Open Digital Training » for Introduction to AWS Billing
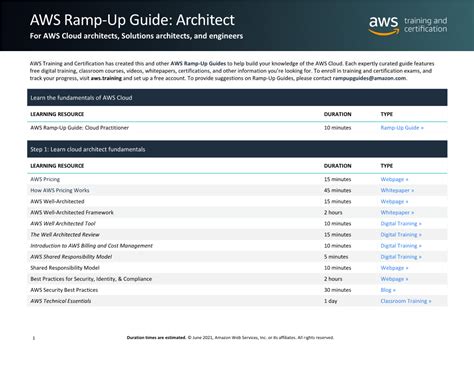This screenshot has width=474, height=366. click(401, 246)
